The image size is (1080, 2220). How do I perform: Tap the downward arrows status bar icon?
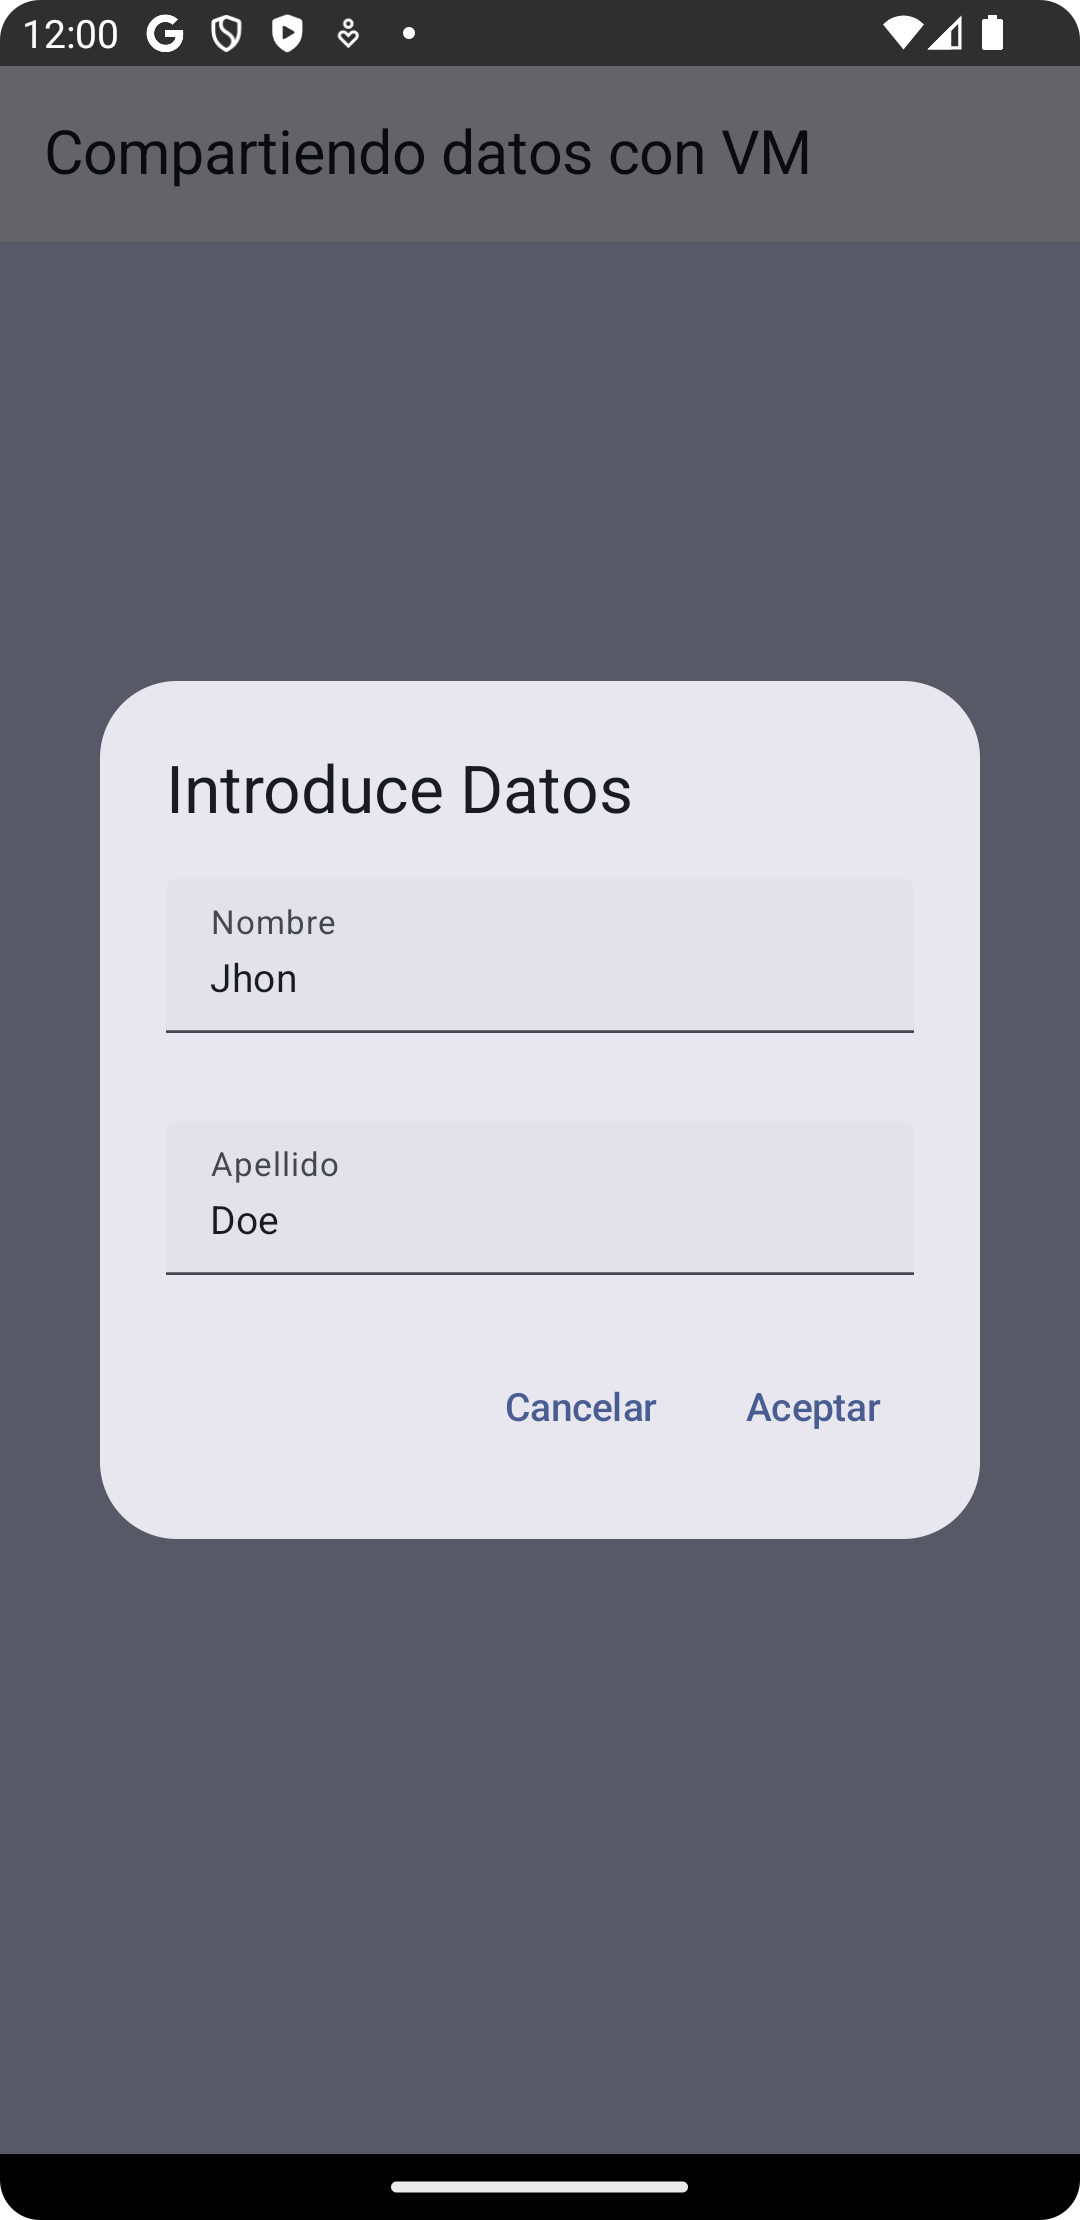point(348,34)
